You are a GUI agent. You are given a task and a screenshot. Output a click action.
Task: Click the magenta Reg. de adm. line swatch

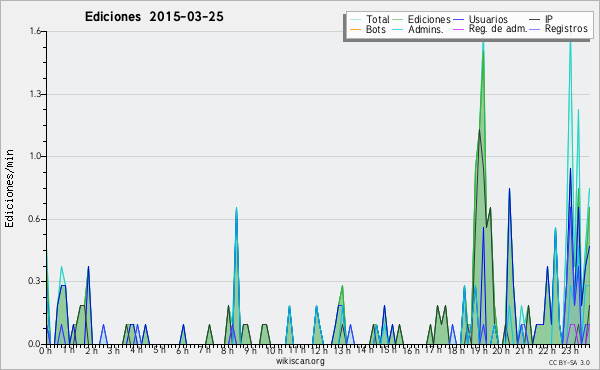[458, 29]
